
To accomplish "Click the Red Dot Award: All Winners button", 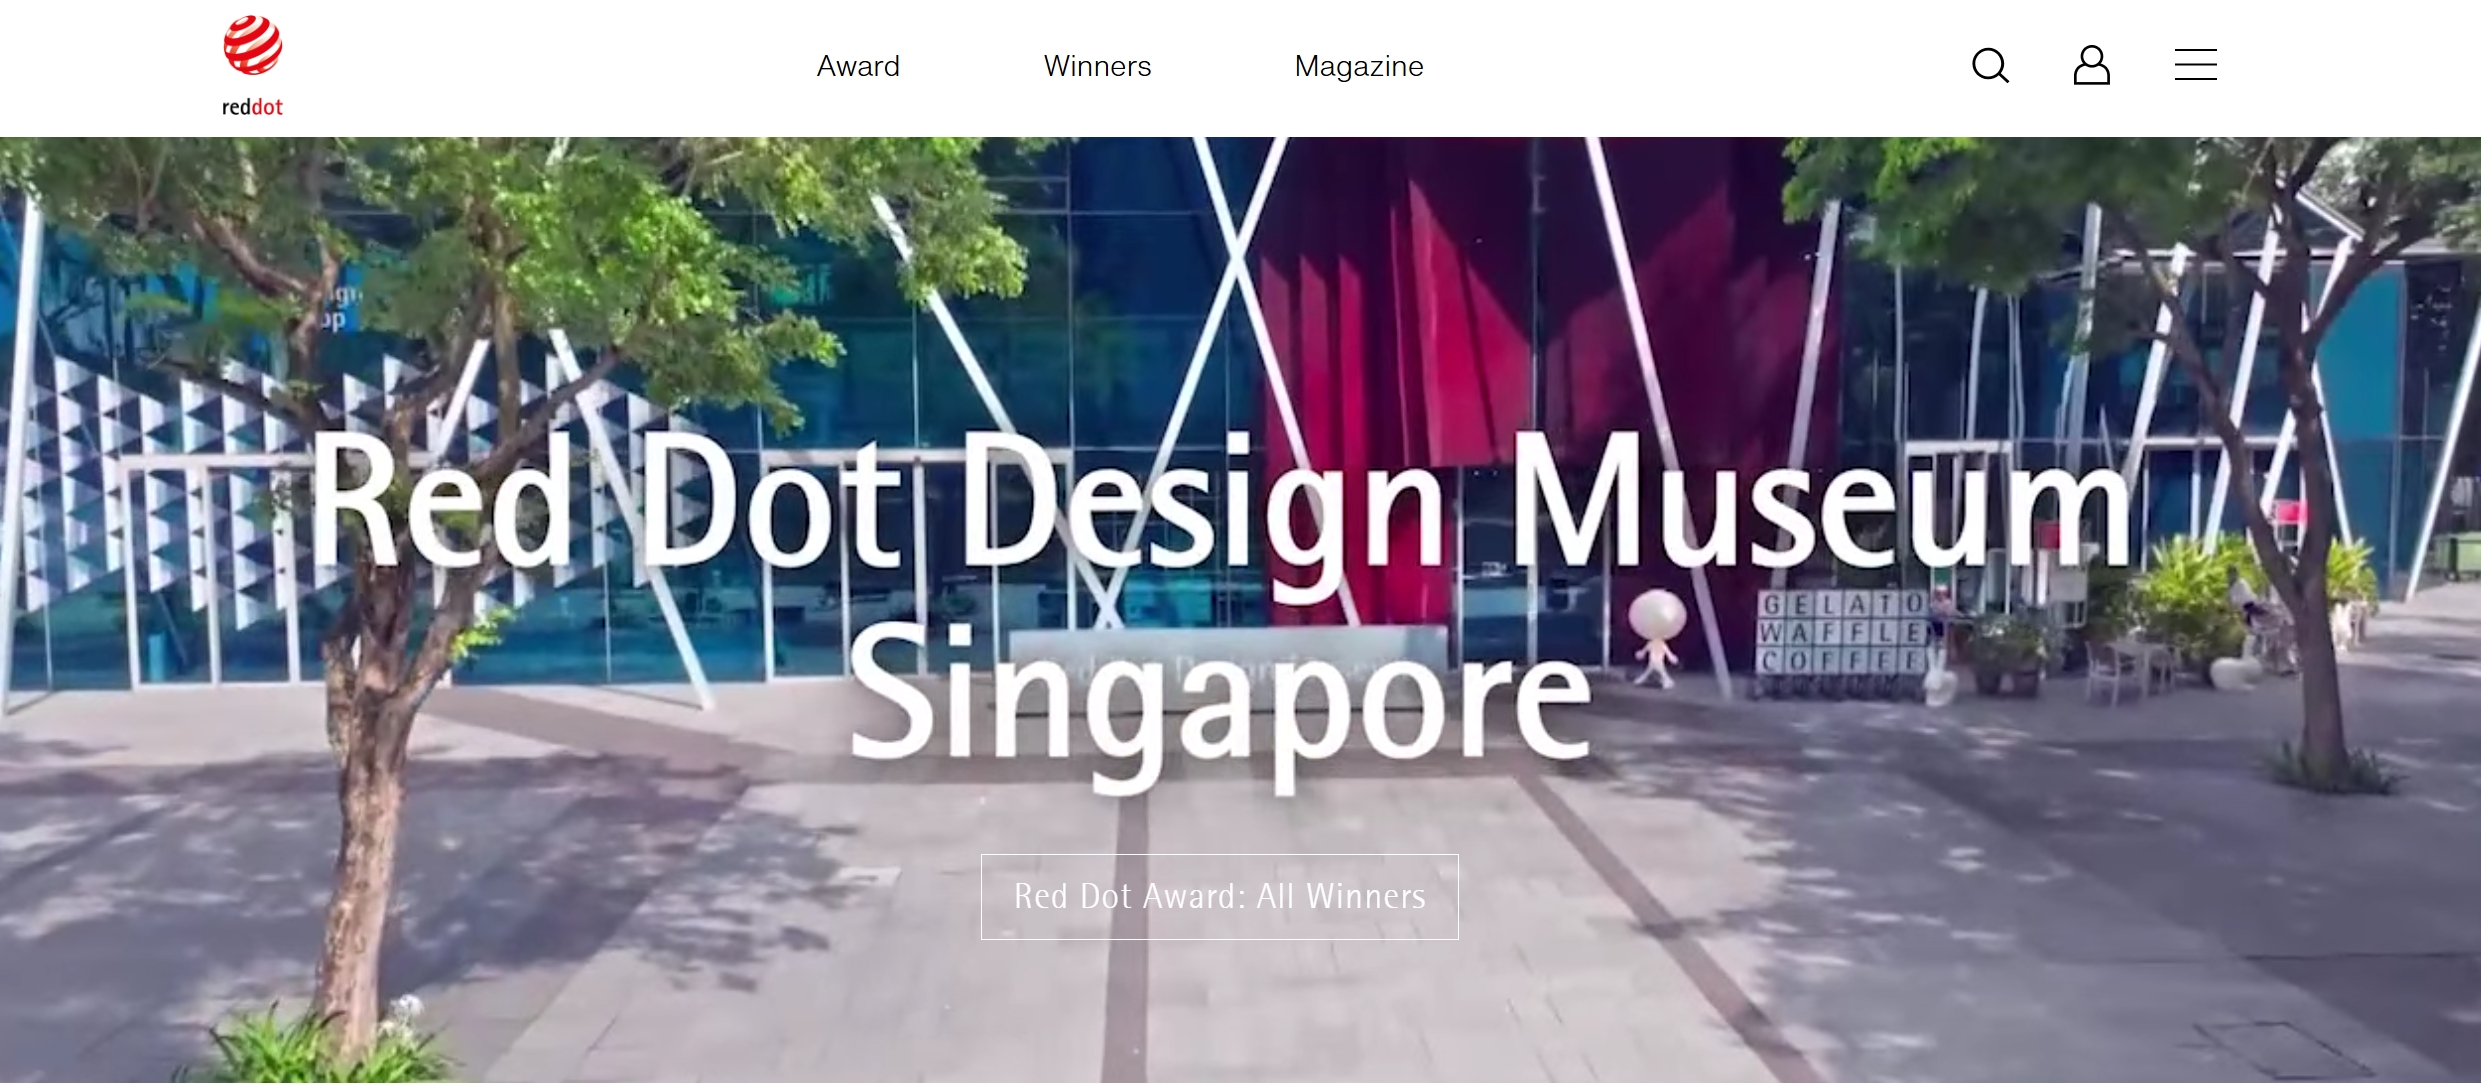I will [x=1219, y=896].
